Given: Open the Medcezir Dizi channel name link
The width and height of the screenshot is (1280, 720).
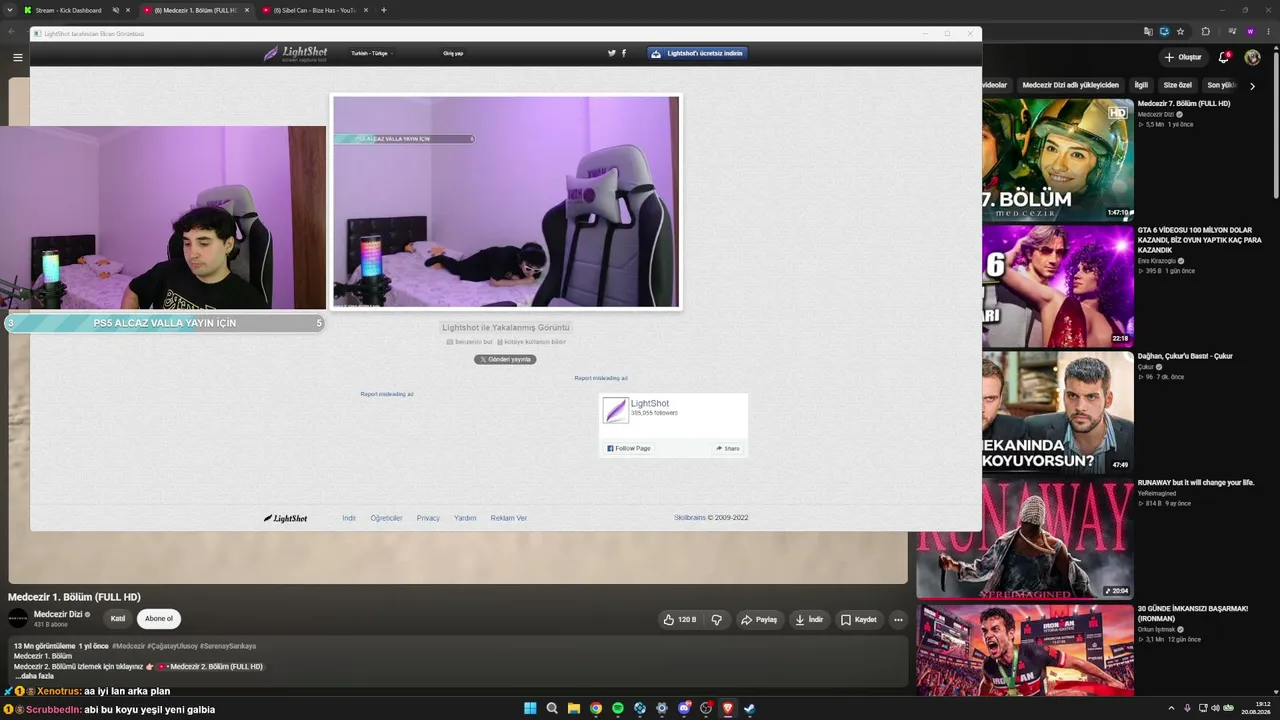Looking at the screenshot, I should [x=58, y=614].
